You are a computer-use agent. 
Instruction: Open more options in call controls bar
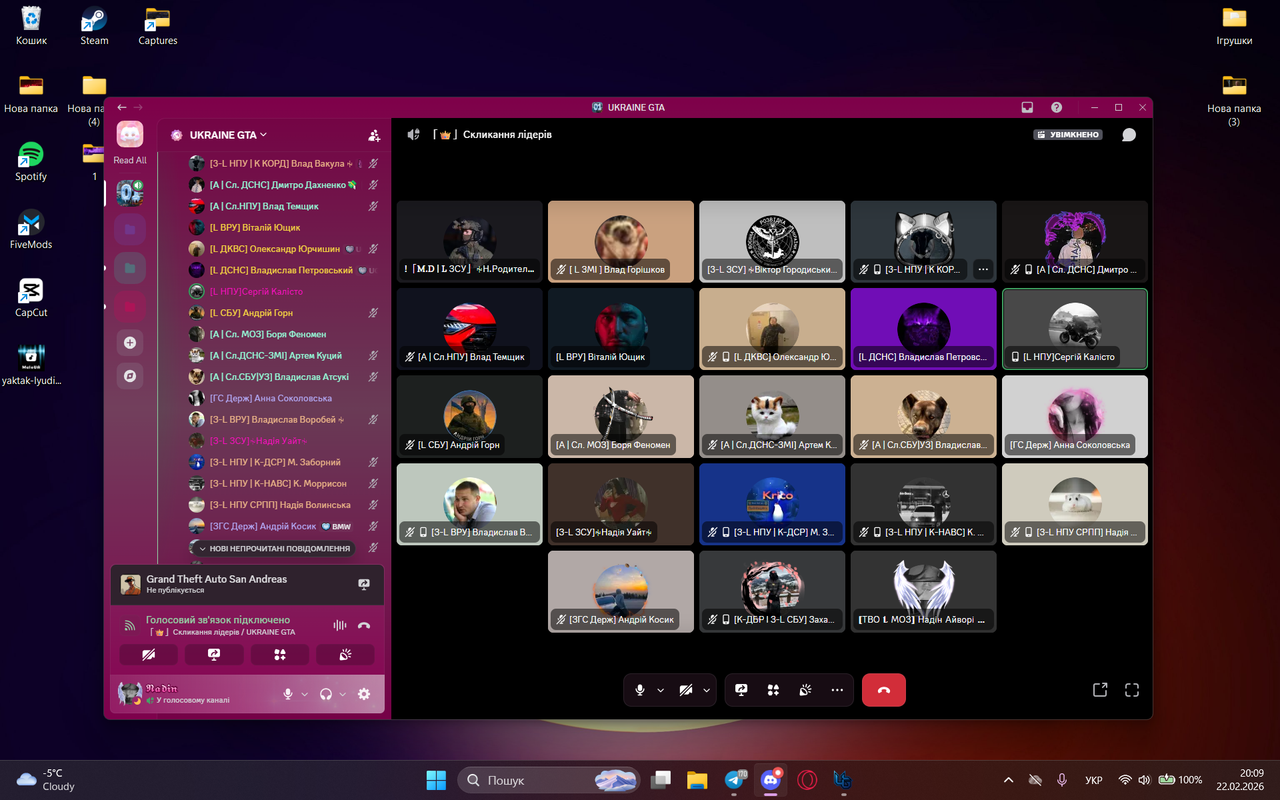pyautogui.click(x=837, y=690)
